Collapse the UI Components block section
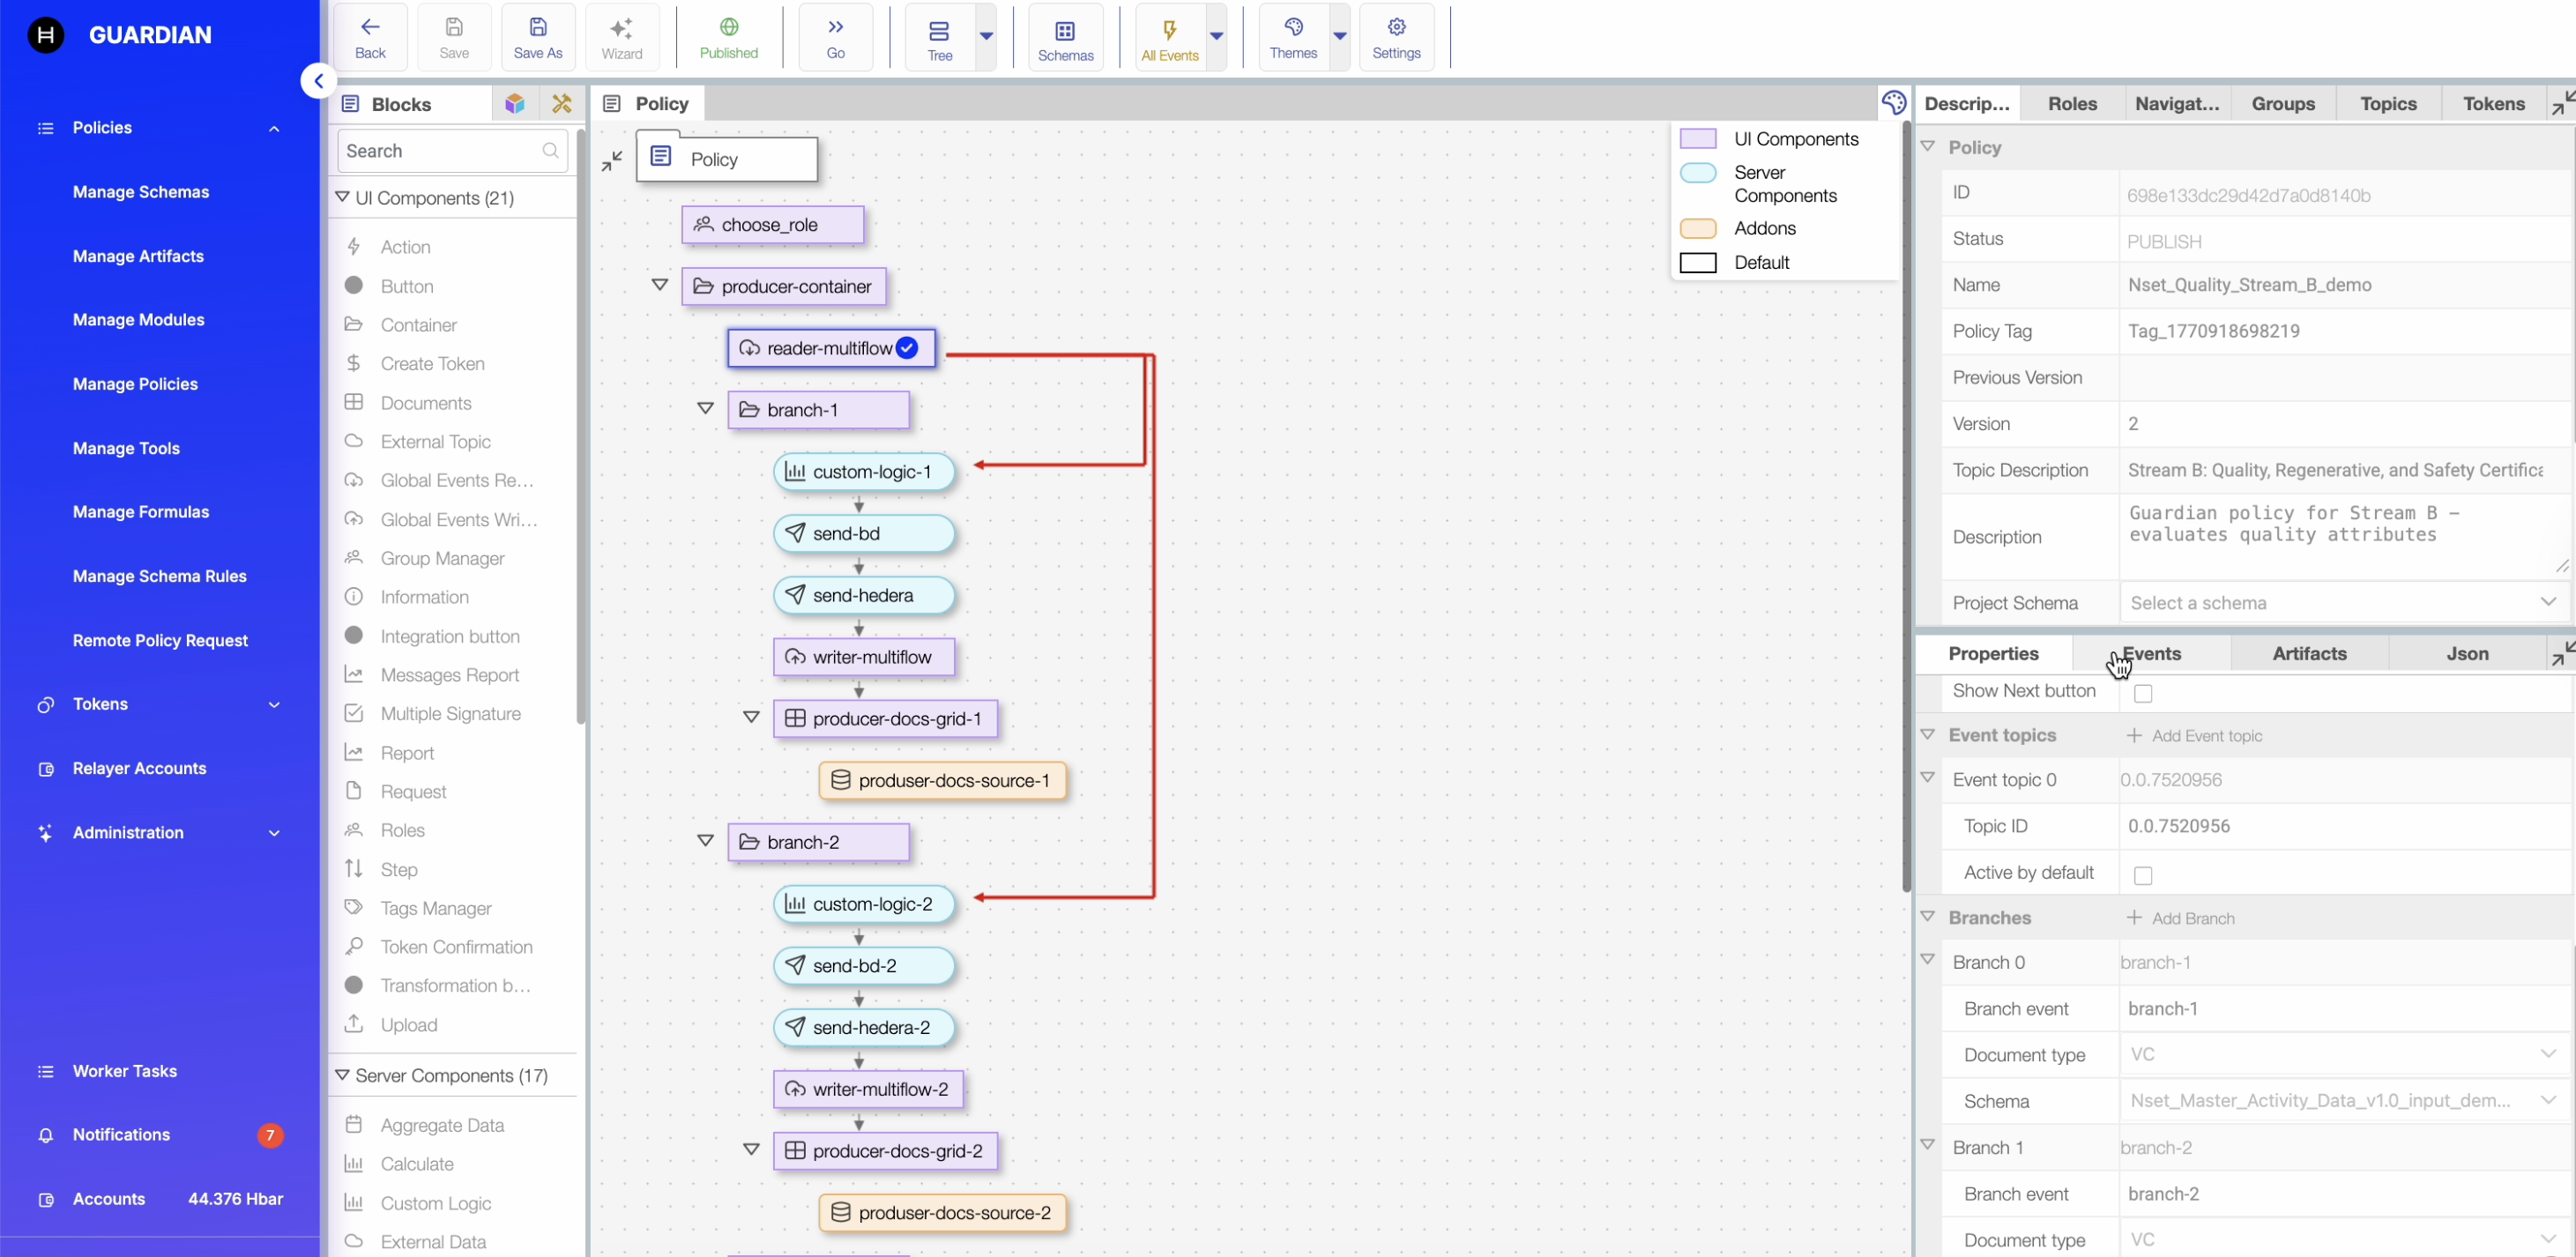 pos(342,198)
